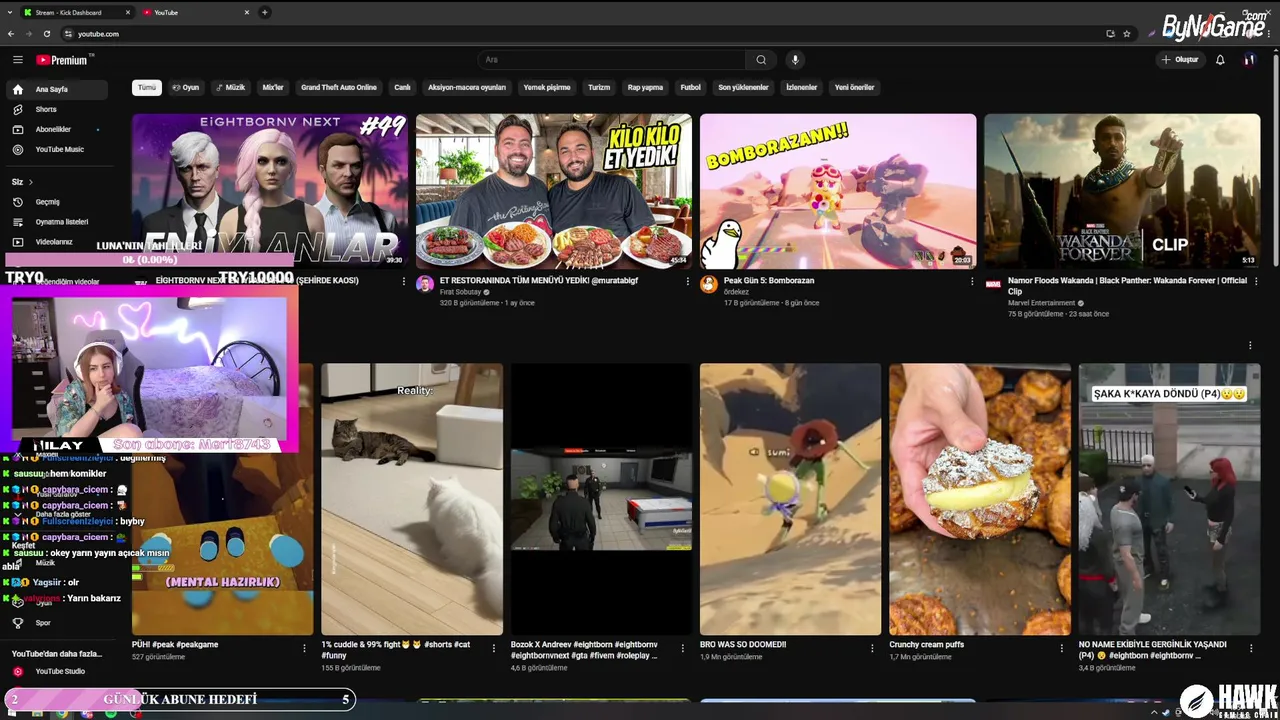Click the search magnifier button
The height and width of the screenshot is (720, 1280).
tap(761, 60)
